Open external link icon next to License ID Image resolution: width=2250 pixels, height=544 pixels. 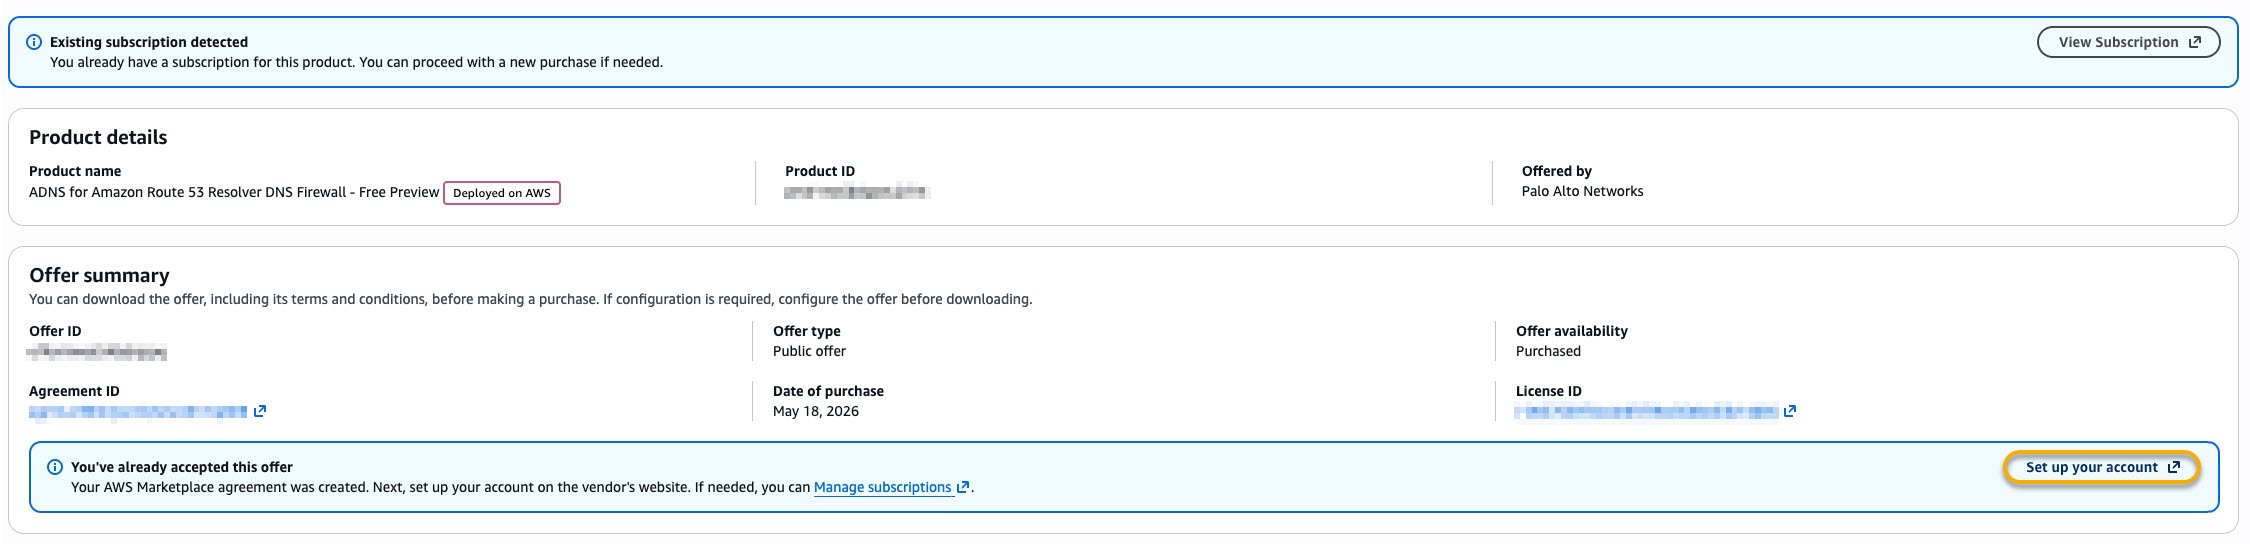(1790, 411)
